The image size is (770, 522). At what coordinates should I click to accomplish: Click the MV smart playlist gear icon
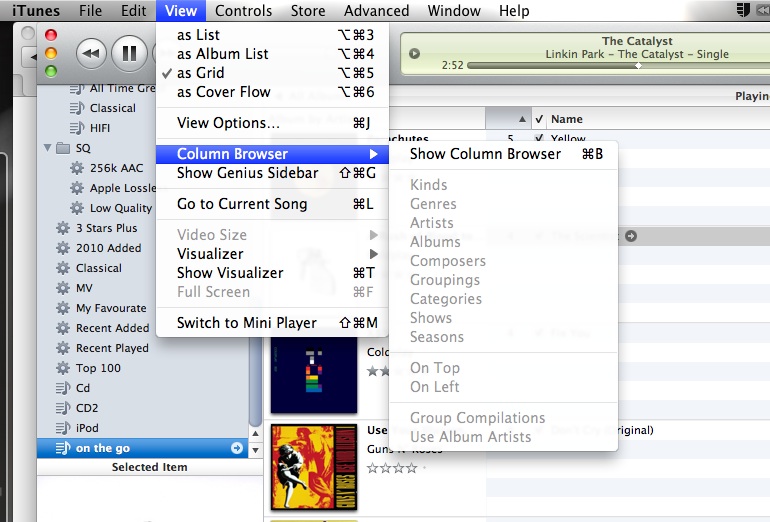click(x=63, y=288)
